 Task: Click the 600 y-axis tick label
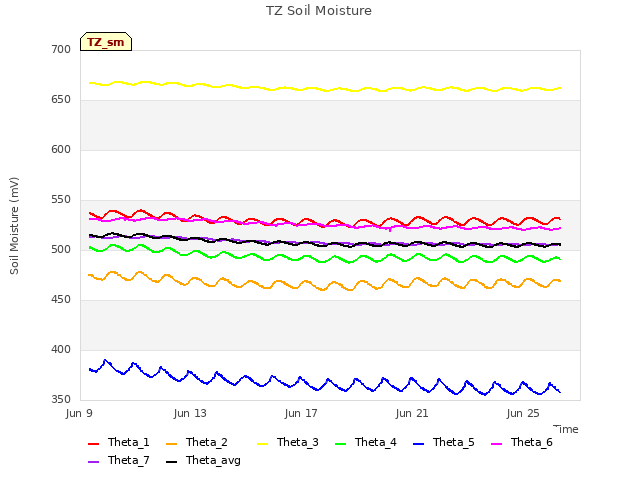(61, 149)
